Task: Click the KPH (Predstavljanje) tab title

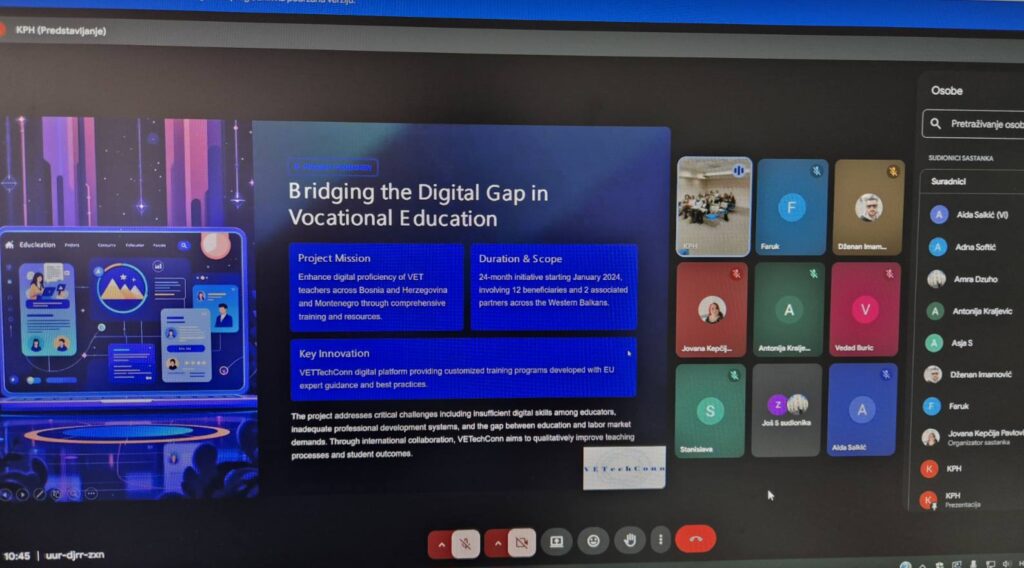Action: point(61,30)
